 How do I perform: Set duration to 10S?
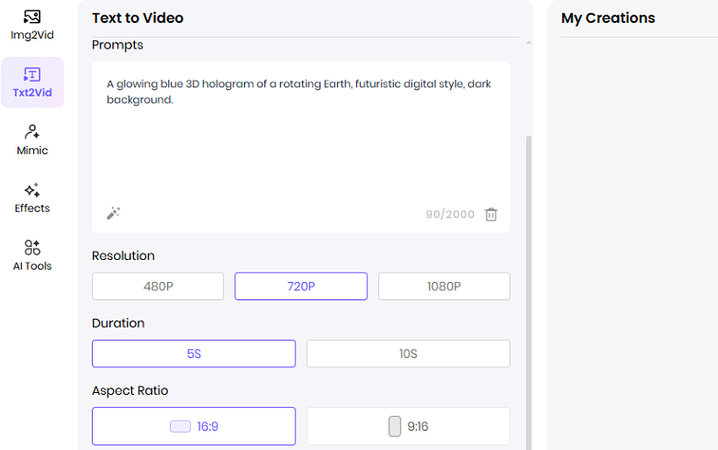tap(408, 354)
